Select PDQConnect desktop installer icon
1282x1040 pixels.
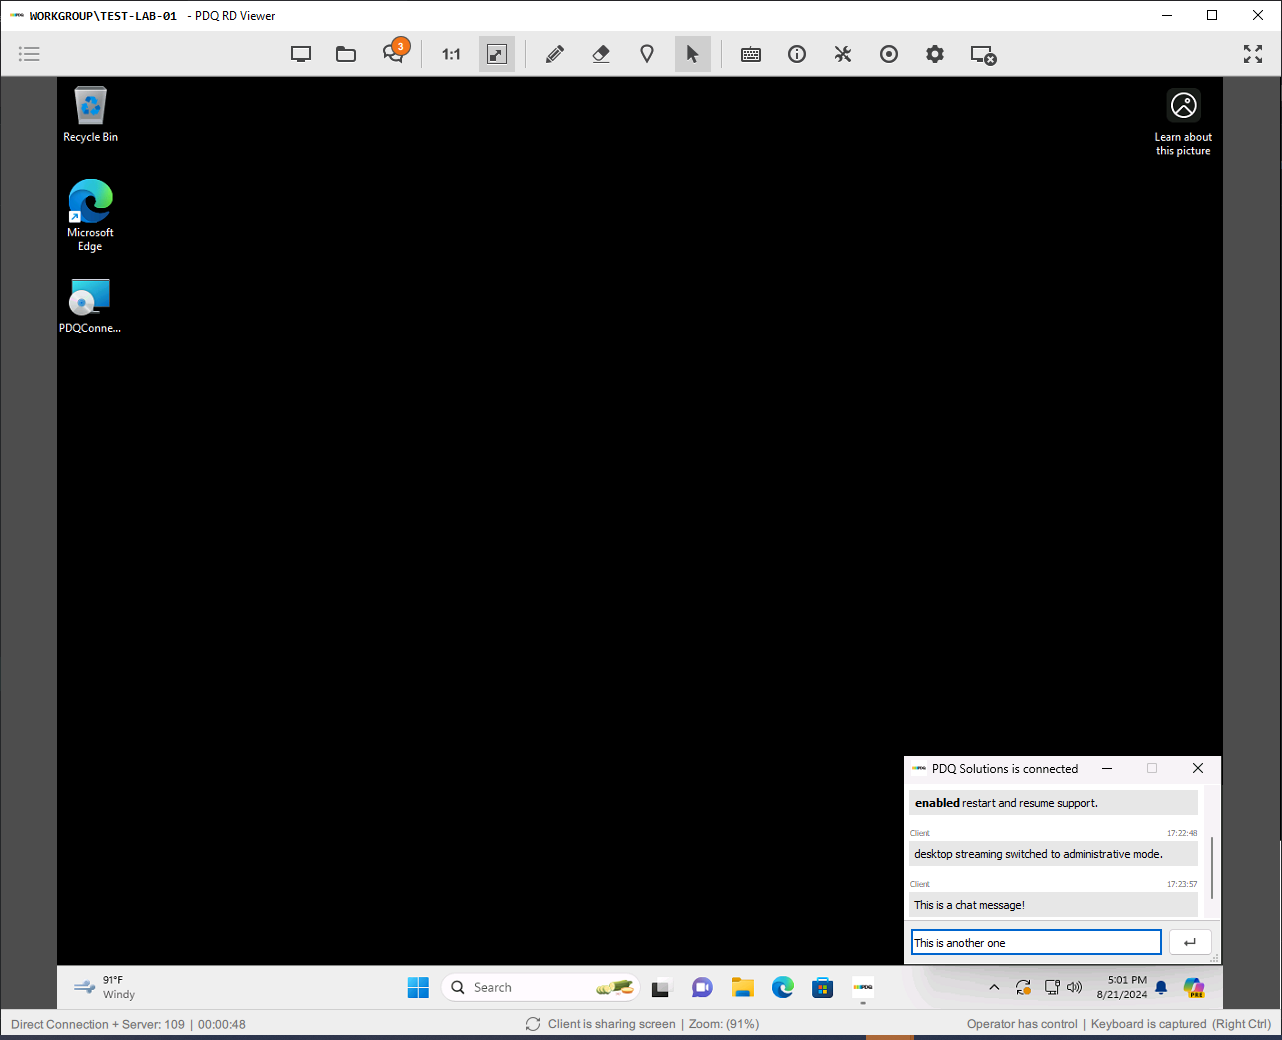[x=90, y=306]
